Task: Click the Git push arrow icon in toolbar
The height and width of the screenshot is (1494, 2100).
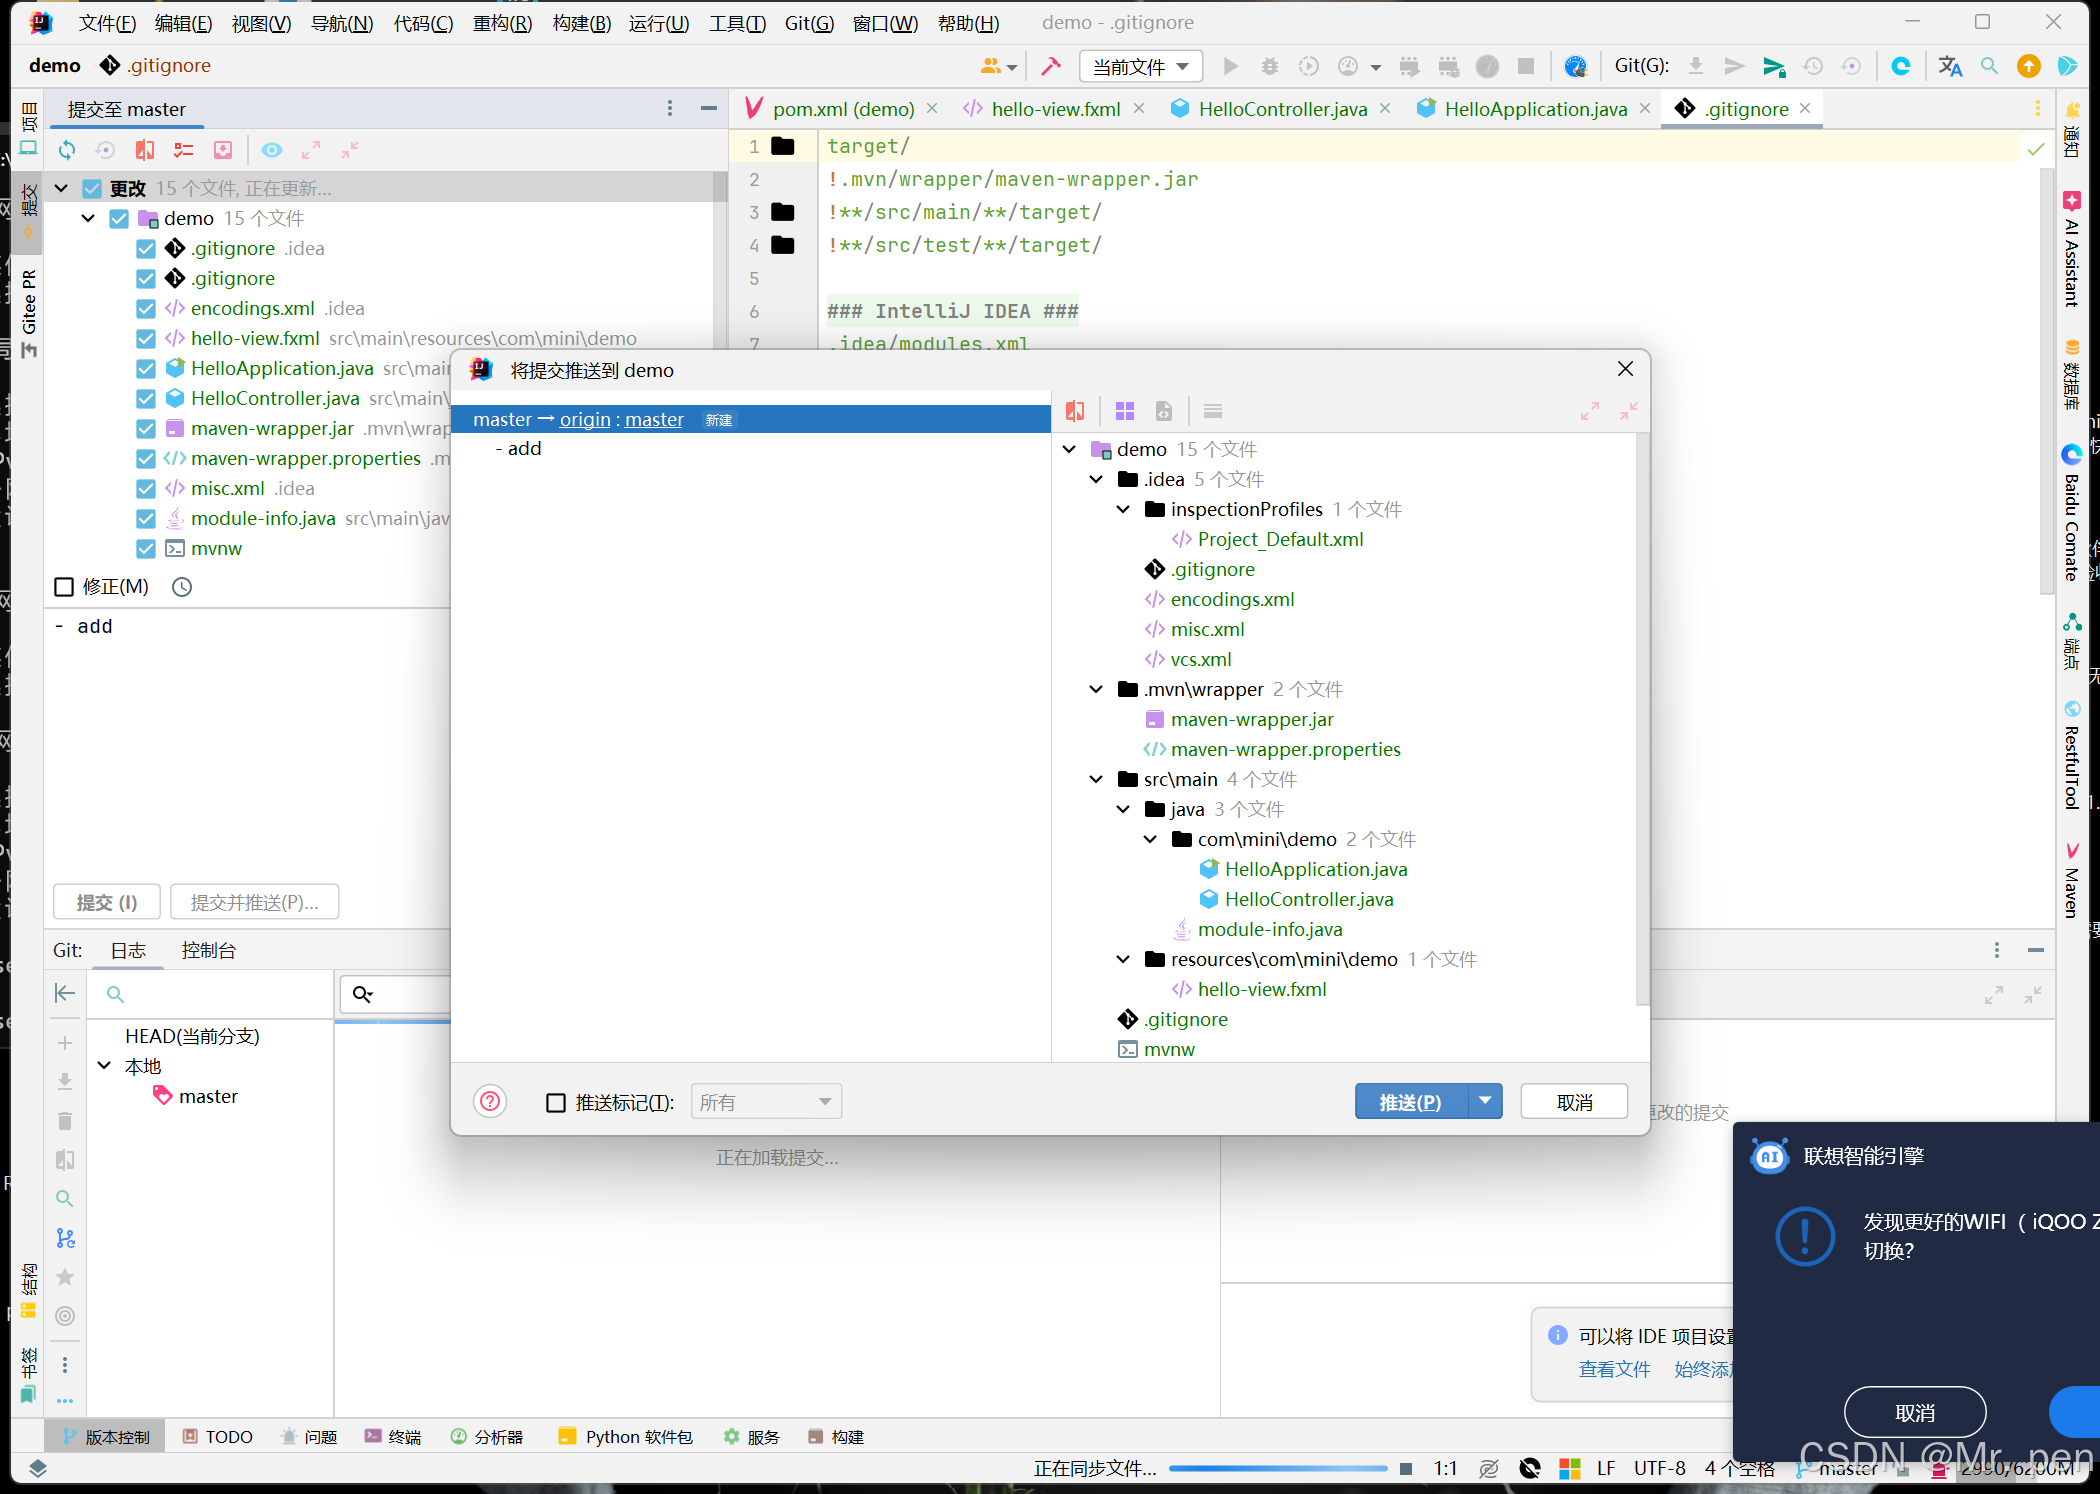Action: click(x=1773, y=66)
